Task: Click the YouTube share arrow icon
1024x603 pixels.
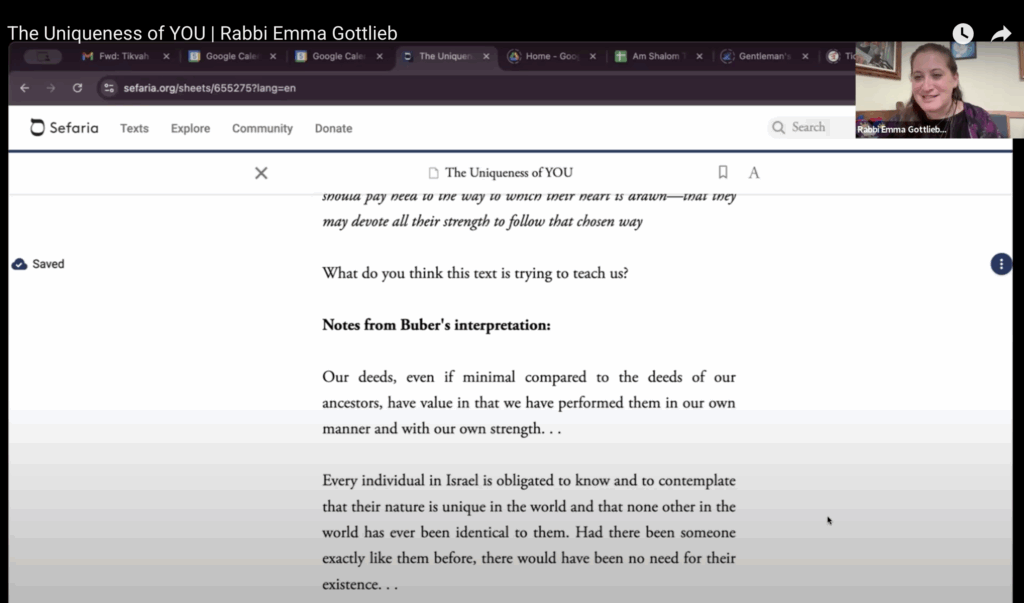Action: click(1001, 33)
